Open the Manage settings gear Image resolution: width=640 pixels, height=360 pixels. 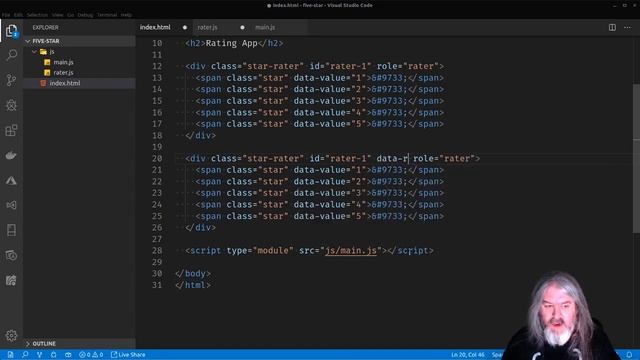pyautogui.click(x=11, y=336)
